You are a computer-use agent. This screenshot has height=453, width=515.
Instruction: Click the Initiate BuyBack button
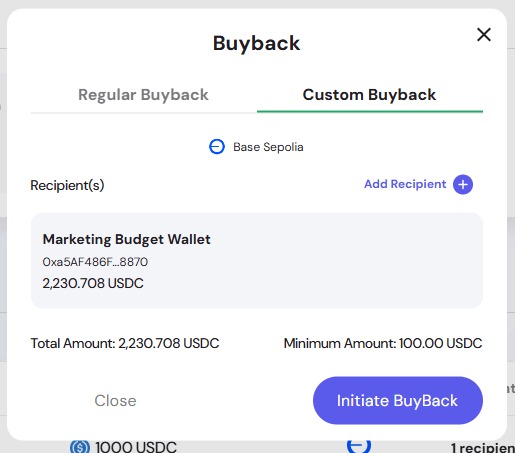(398, 401)
